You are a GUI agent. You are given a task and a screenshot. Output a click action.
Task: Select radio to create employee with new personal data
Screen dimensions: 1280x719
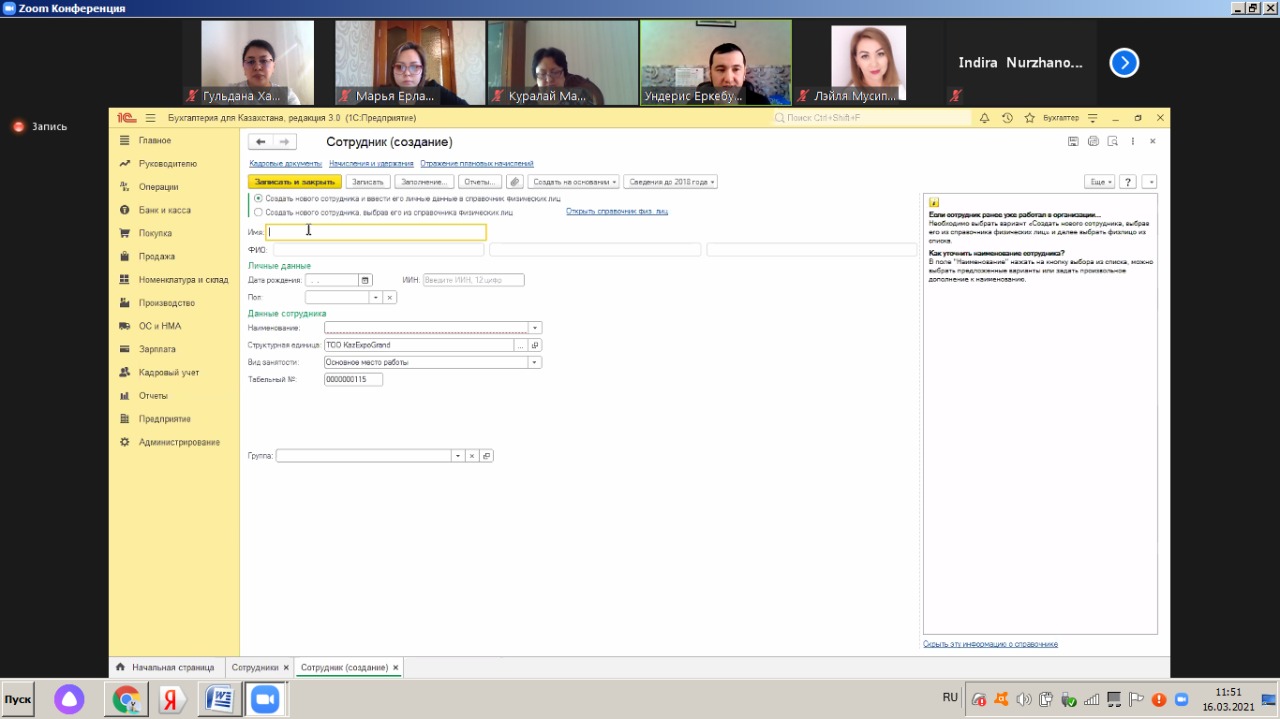coord(259,198)
